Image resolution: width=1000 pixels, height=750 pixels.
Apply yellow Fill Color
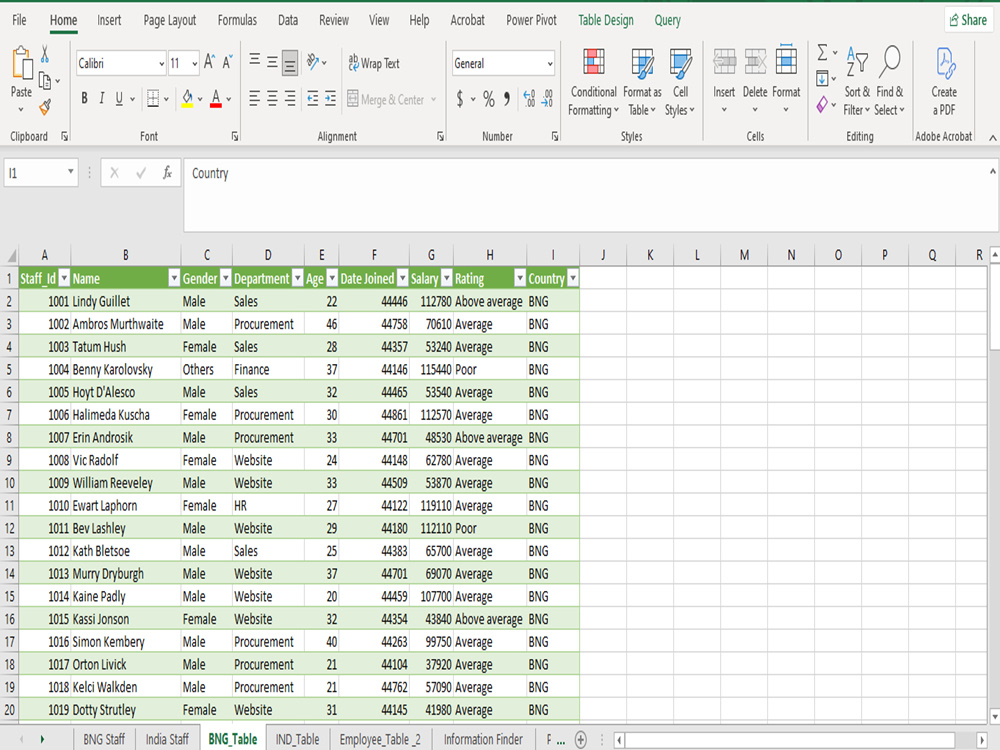188,98
